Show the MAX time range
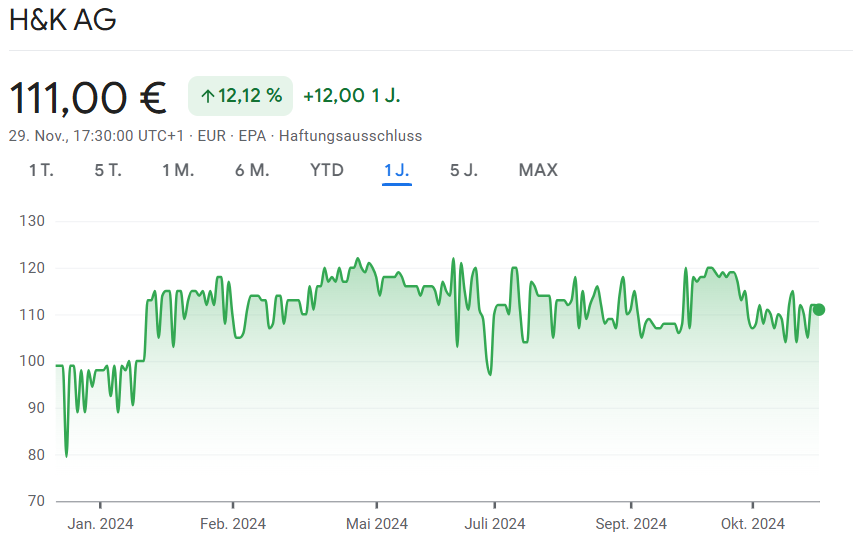This screenshot has height=550, width=853. pyautogui.click(x=538, y=170)
